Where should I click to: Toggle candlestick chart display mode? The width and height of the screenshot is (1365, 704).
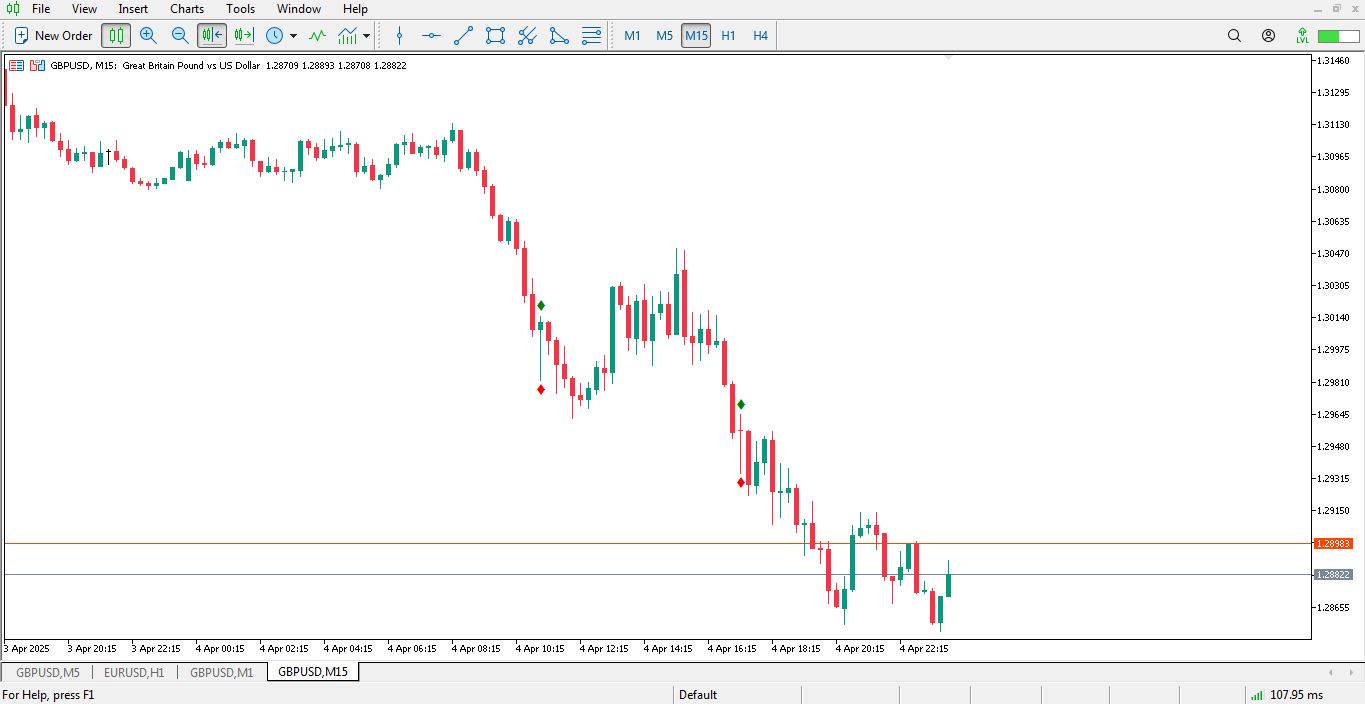(x=116, y=36)
